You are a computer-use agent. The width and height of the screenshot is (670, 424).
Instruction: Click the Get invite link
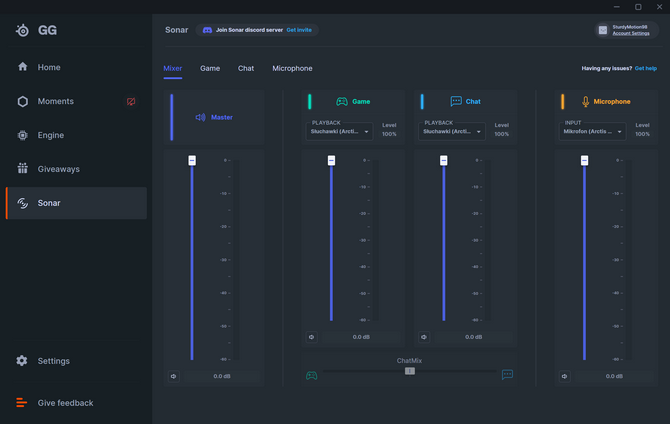299,30
